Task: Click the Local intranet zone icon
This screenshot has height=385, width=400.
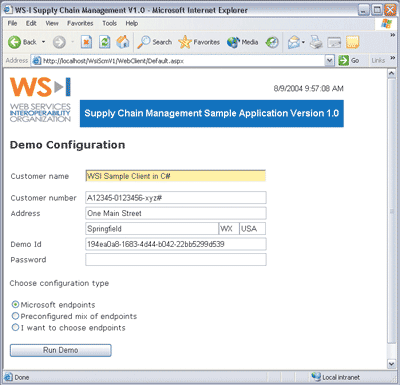Action: 316,377
